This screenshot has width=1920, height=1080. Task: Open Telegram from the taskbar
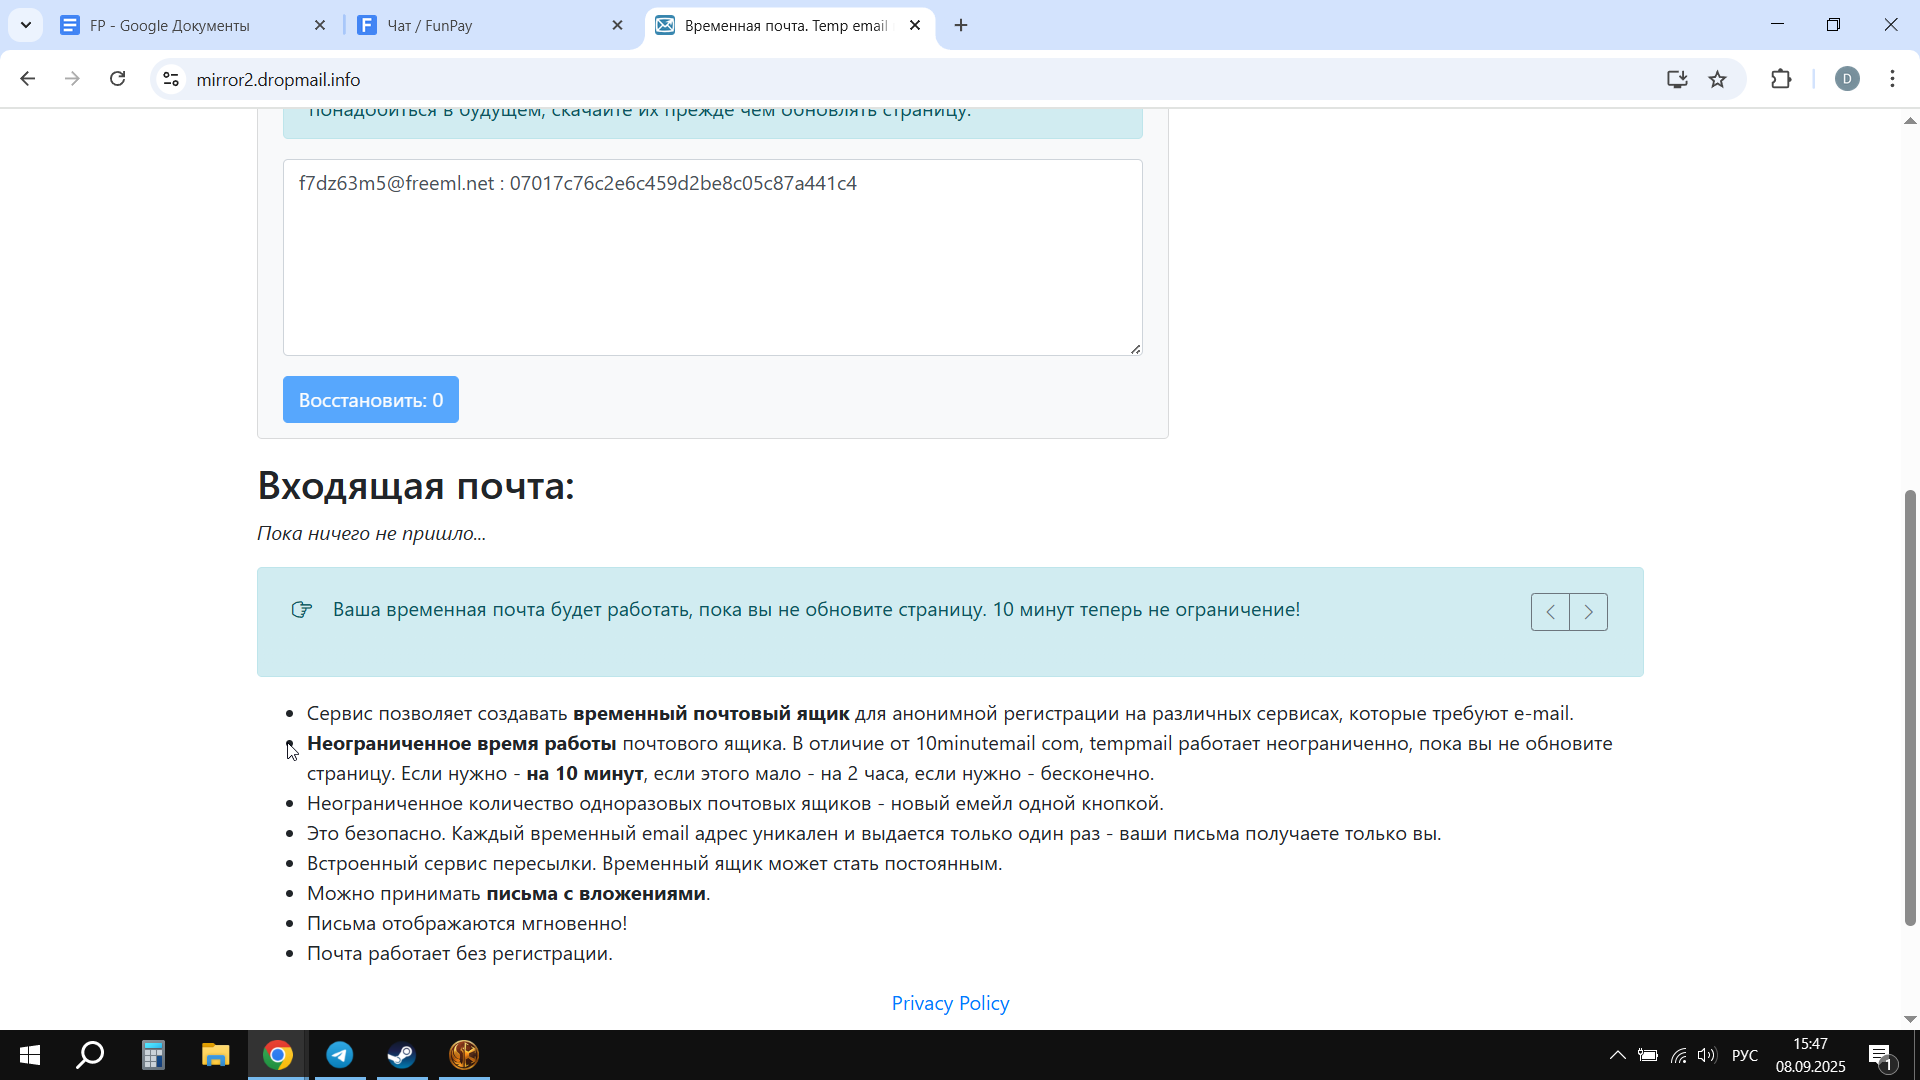coord(340,1055)
